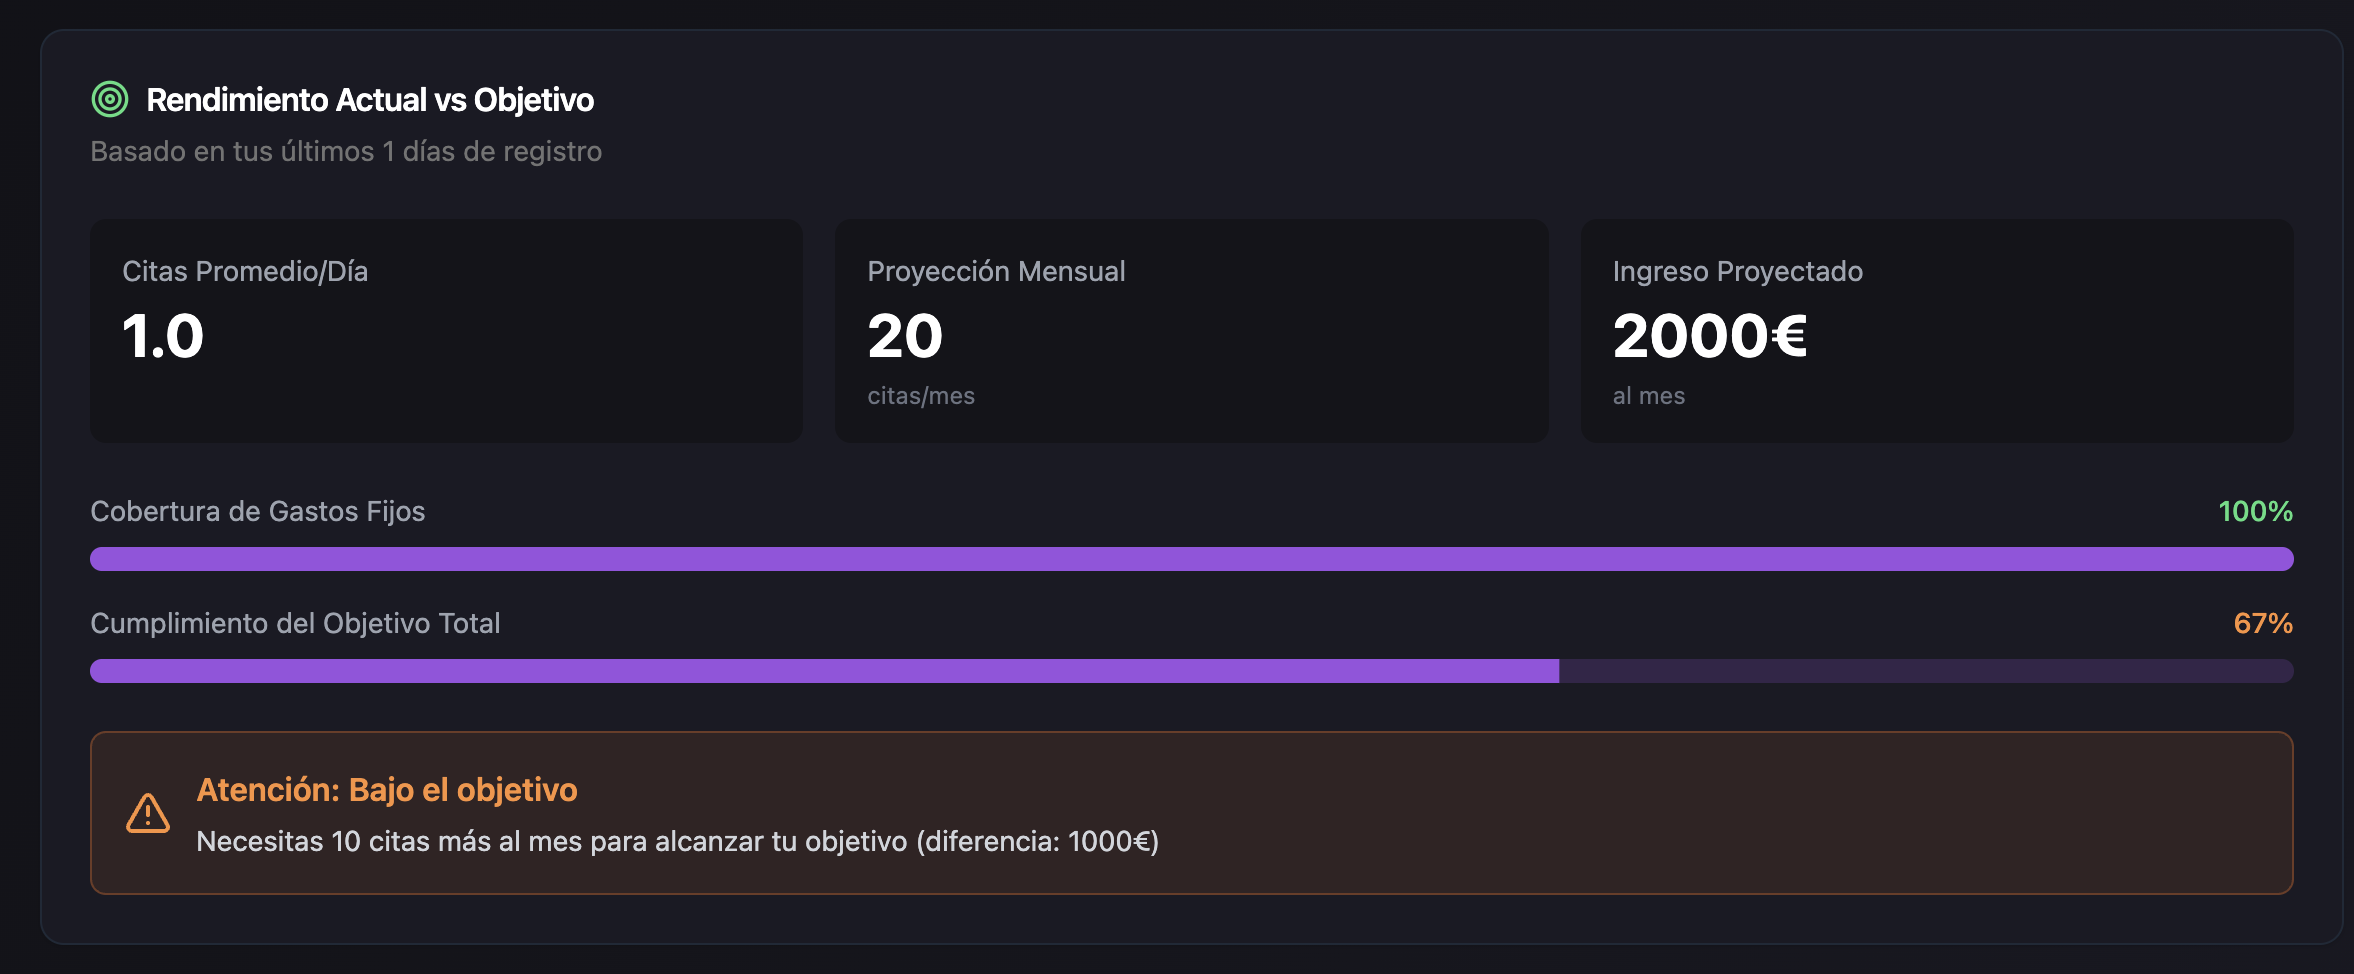Click the orange 67% completion percentage
The height and width of the screenshot is (974, 2354).
(2263, 623)
